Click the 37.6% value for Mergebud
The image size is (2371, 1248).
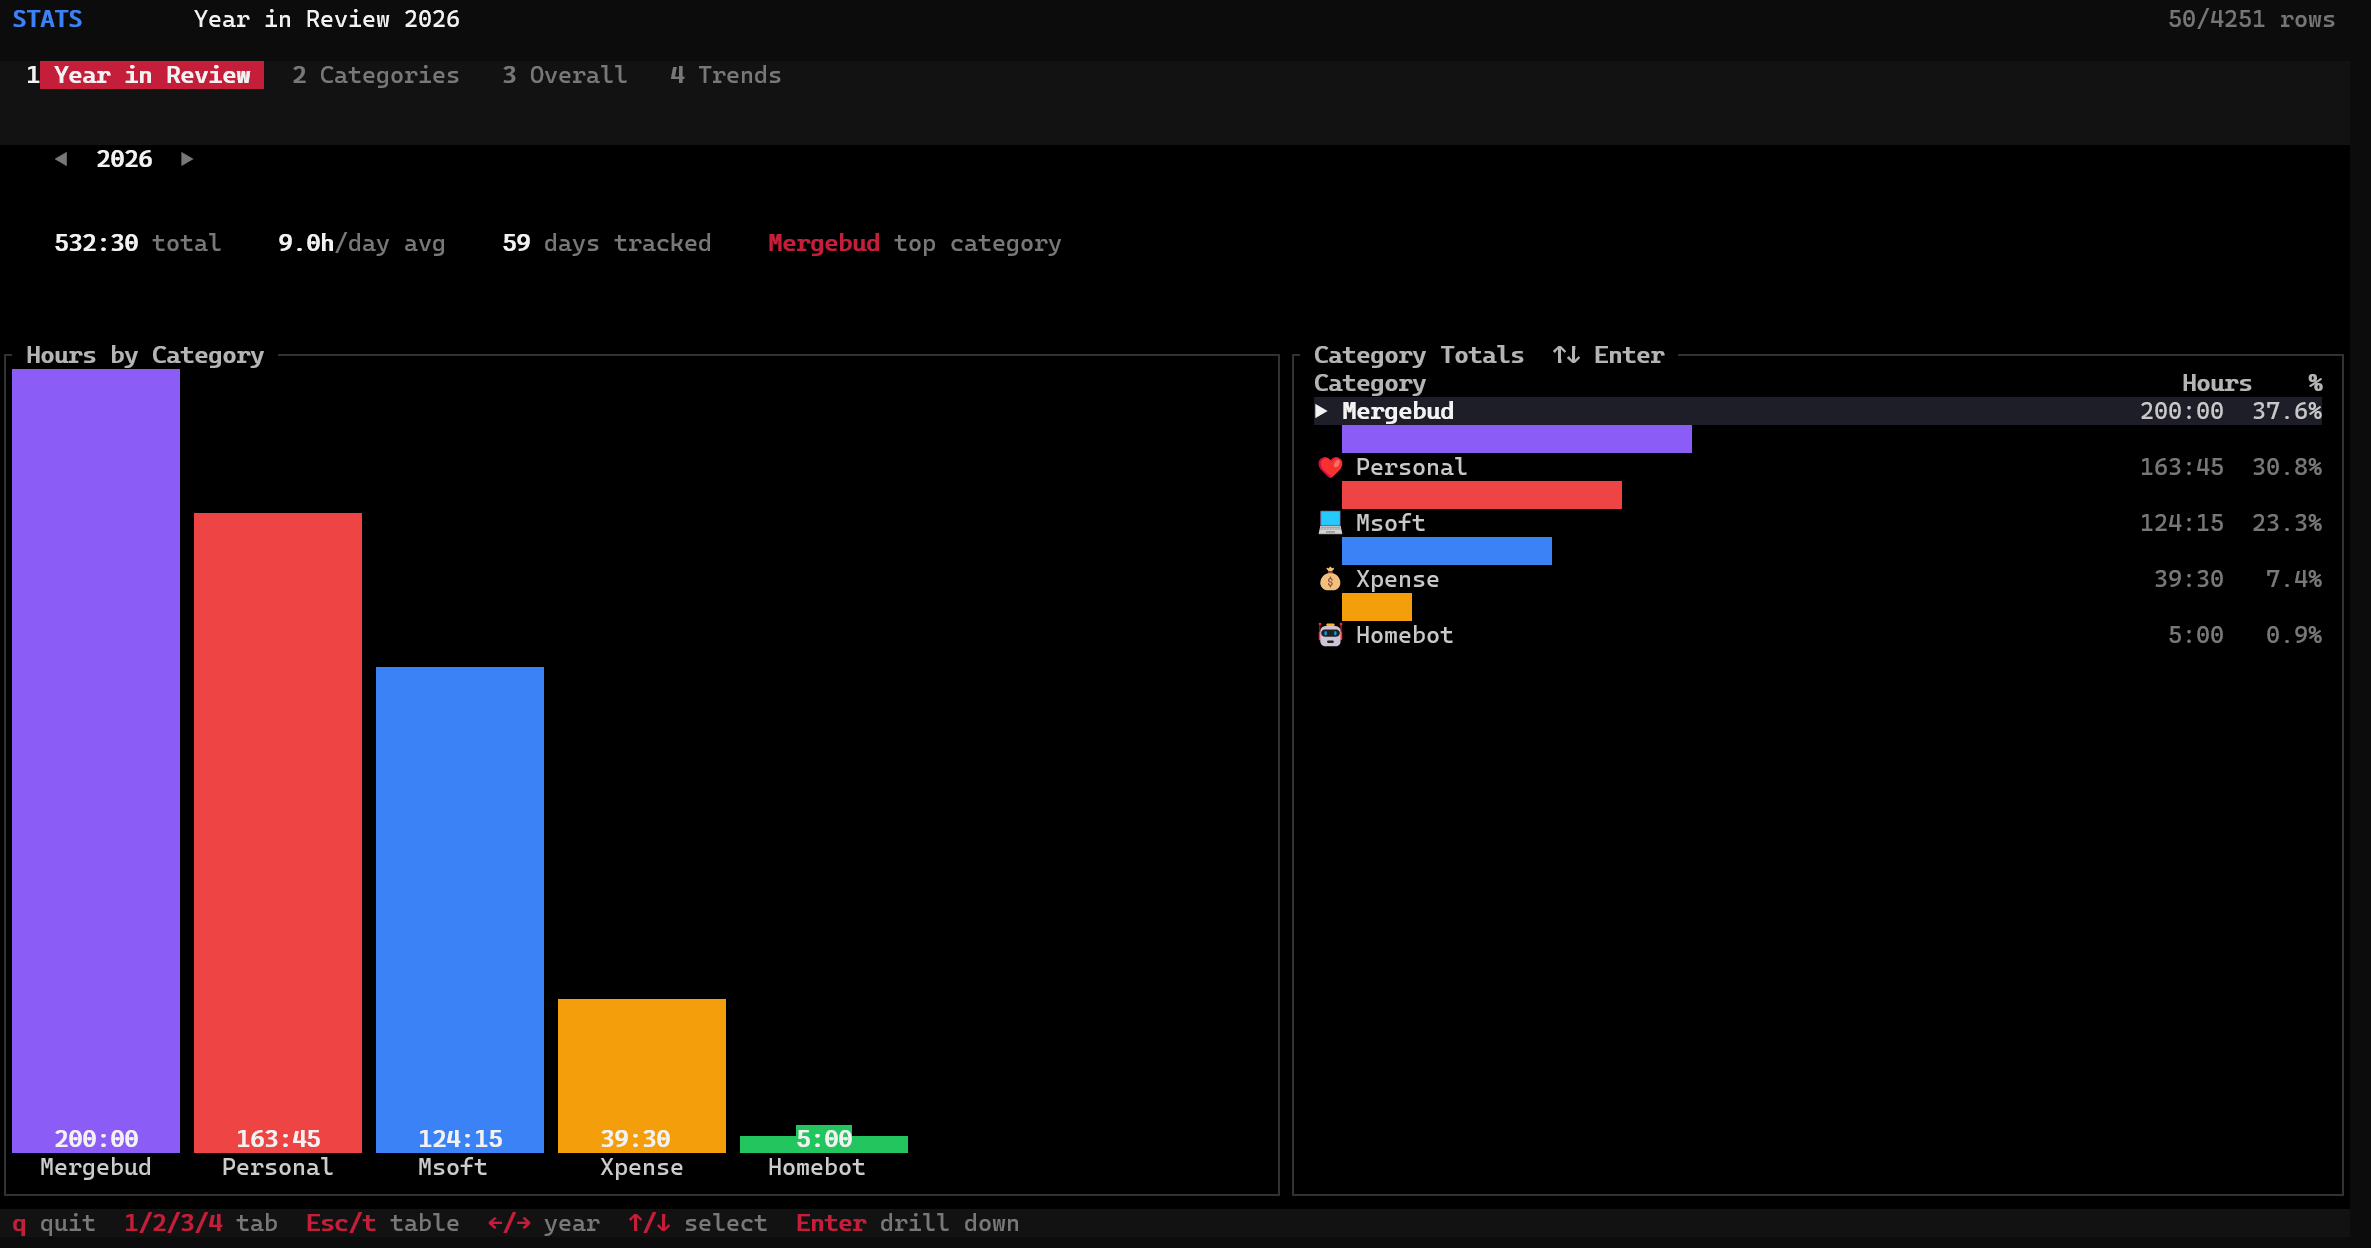point(2287,411)
